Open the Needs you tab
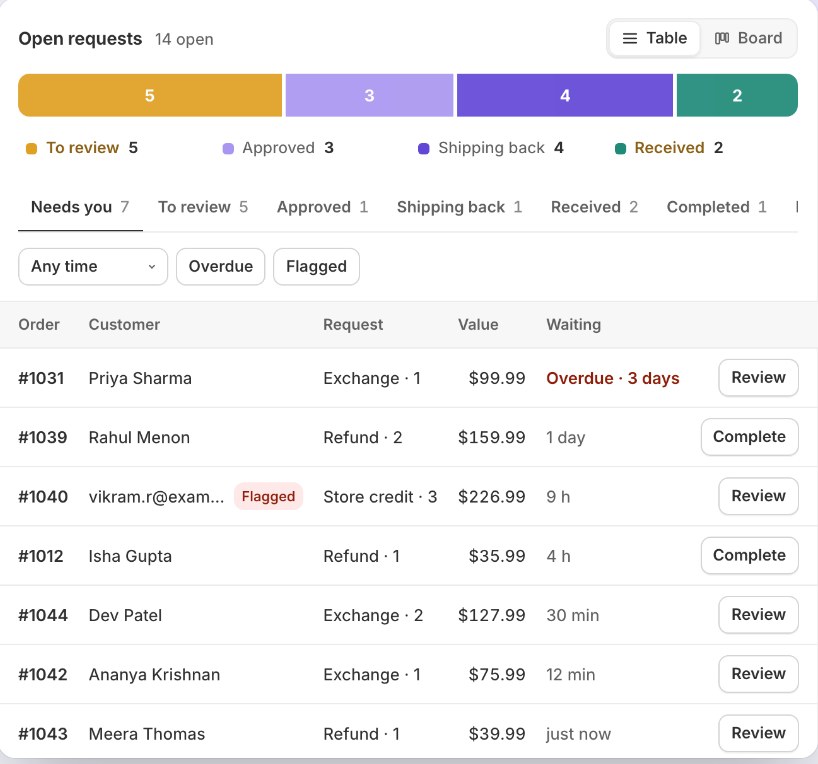Screen dimensions: 818x764 [x=80, y=207]
